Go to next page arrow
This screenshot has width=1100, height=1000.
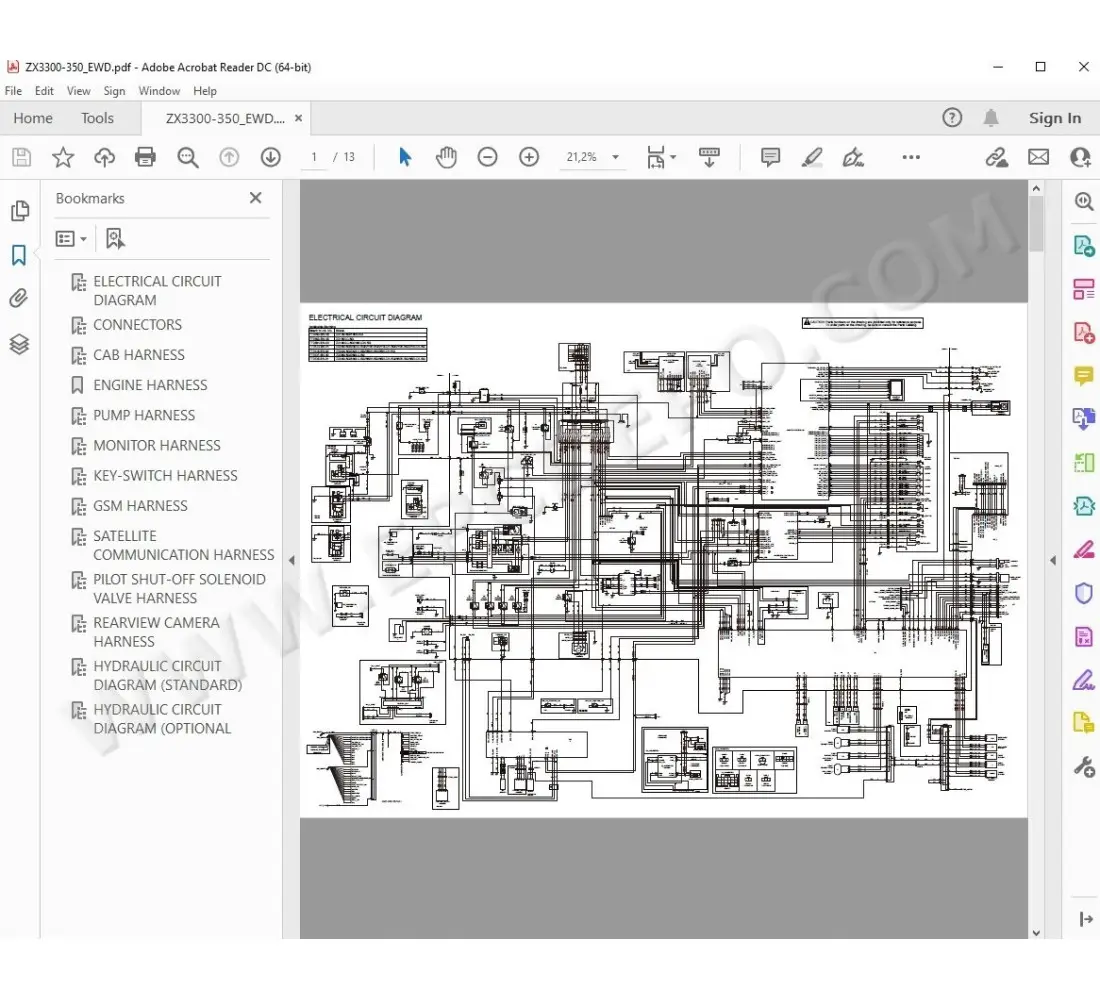270,157
